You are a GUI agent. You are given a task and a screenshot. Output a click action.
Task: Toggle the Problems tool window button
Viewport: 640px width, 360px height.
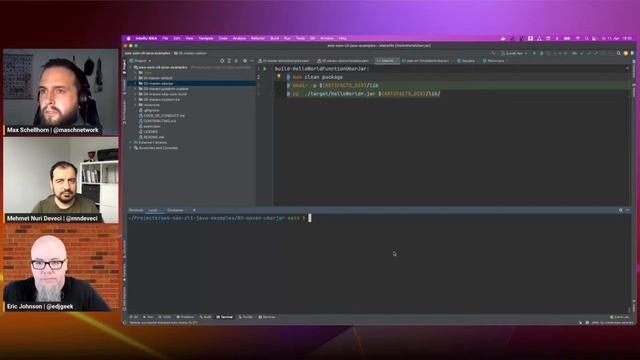tap(185, 317)
